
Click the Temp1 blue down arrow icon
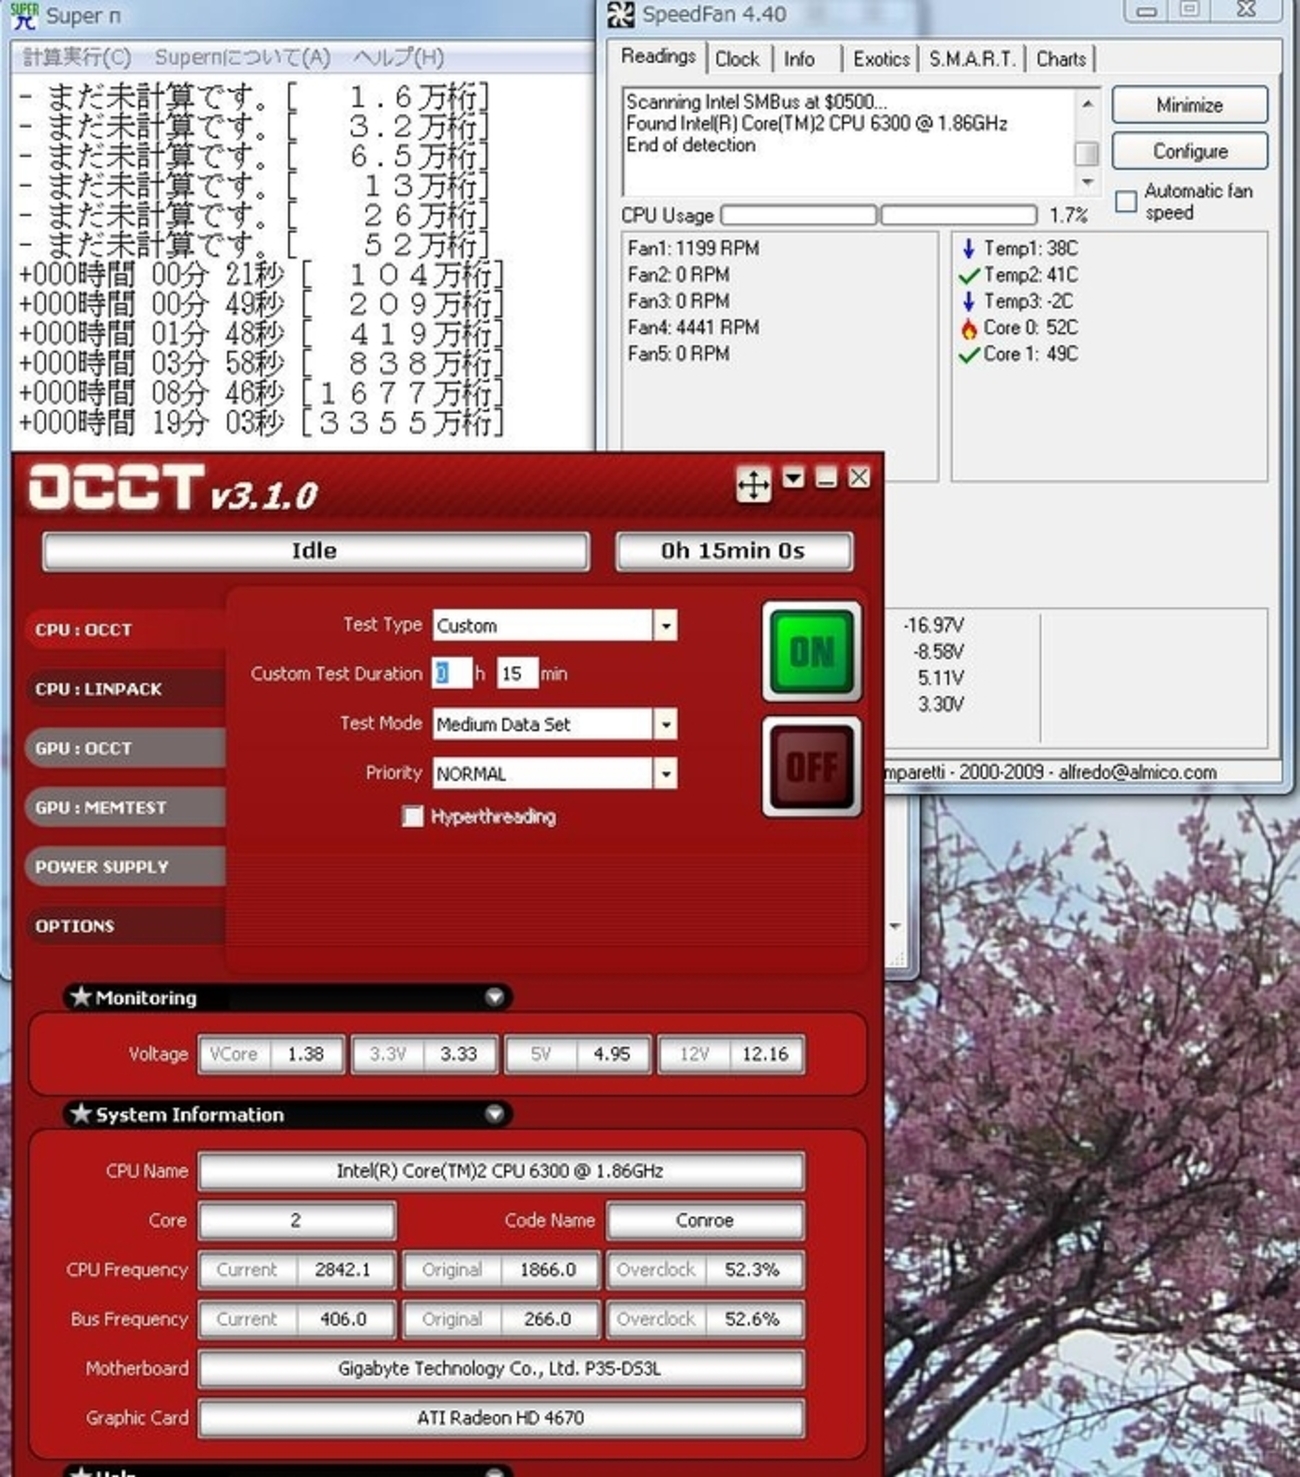tap(968, 248)
